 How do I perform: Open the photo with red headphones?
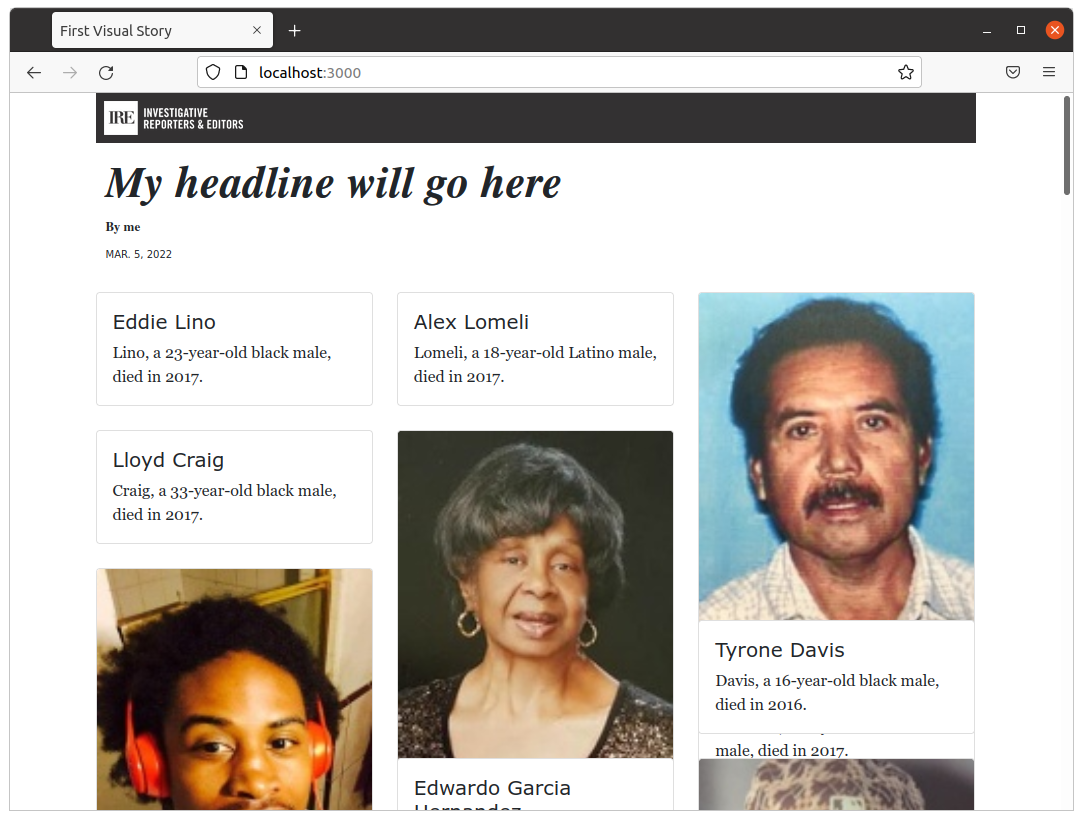(234, 689)
